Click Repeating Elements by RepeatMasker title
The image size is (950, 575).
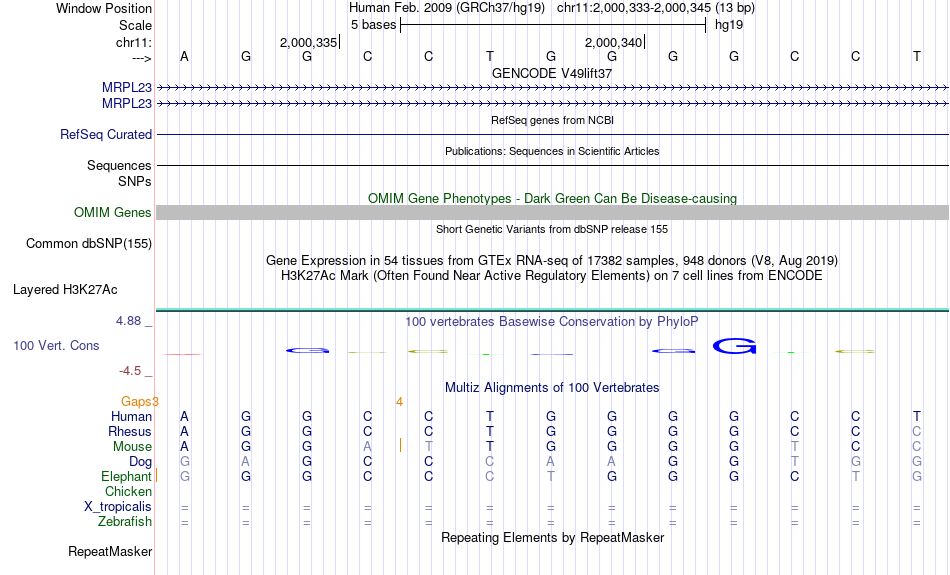tap(552, 537)
